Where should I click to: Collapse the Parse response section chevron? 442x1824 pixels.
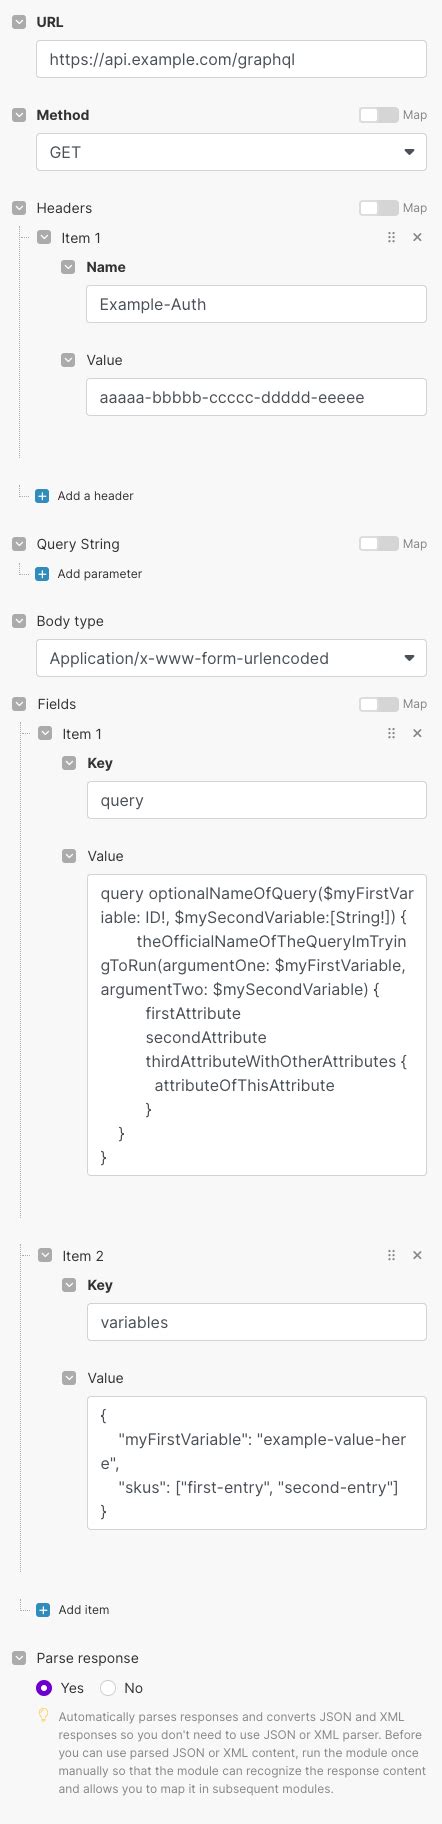point(19,1658)
